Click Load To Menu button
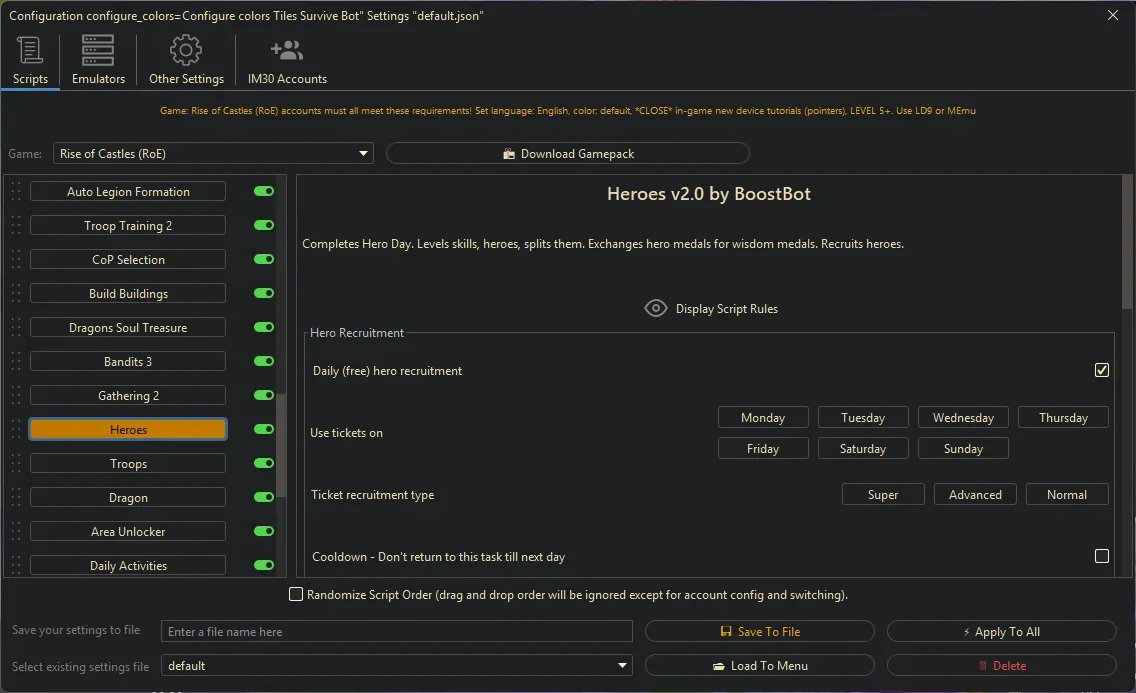 pos(759,665)
